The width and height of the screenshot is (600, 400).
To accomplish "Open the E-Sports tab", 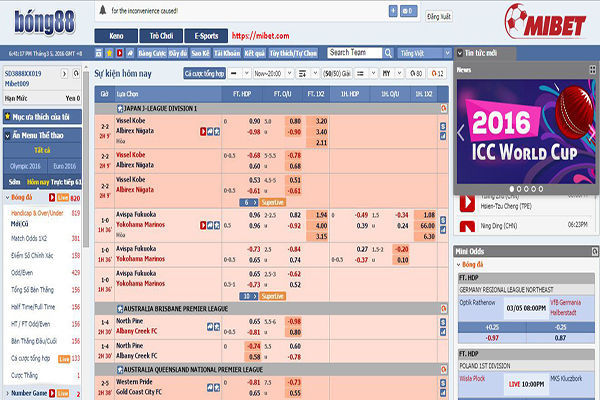I will click(x=206, y=36).
